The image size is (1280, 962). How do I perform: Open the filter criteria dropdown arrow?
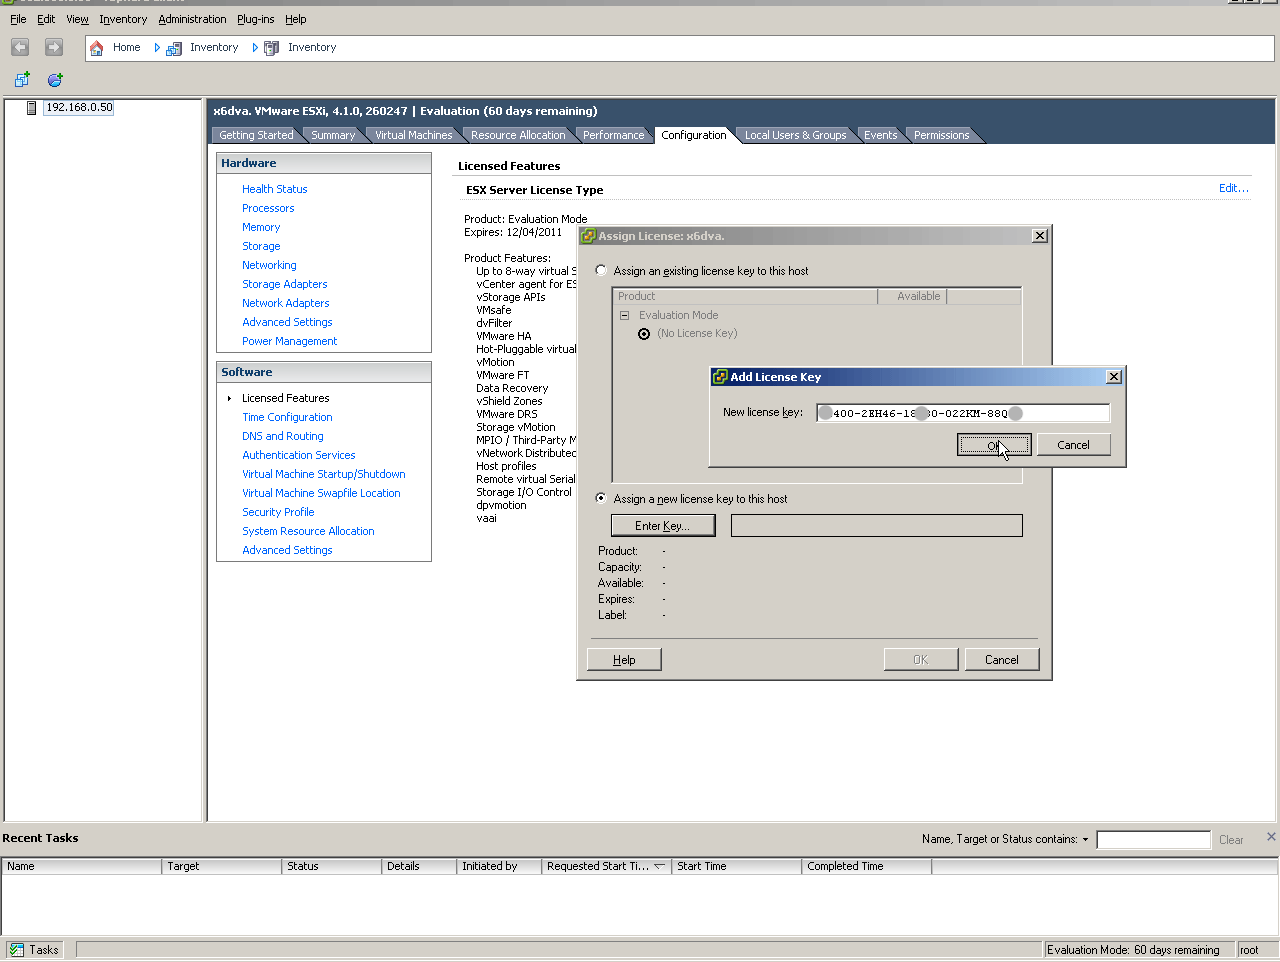[1086, 840]
